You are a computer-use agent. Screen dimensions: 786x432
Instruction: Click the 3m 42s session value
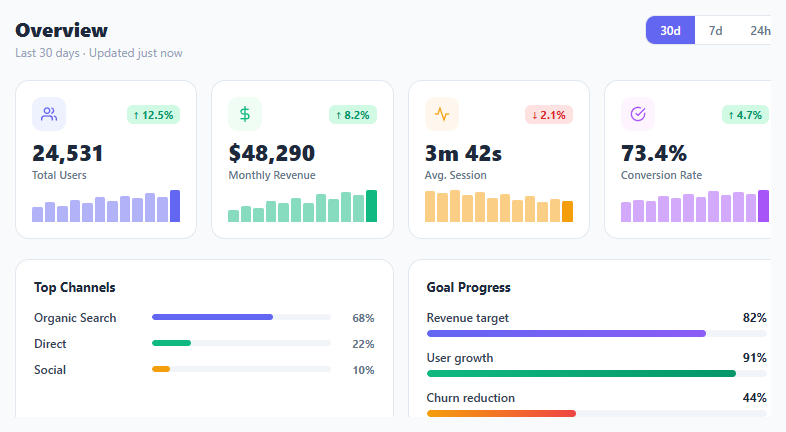click(463, 153)
